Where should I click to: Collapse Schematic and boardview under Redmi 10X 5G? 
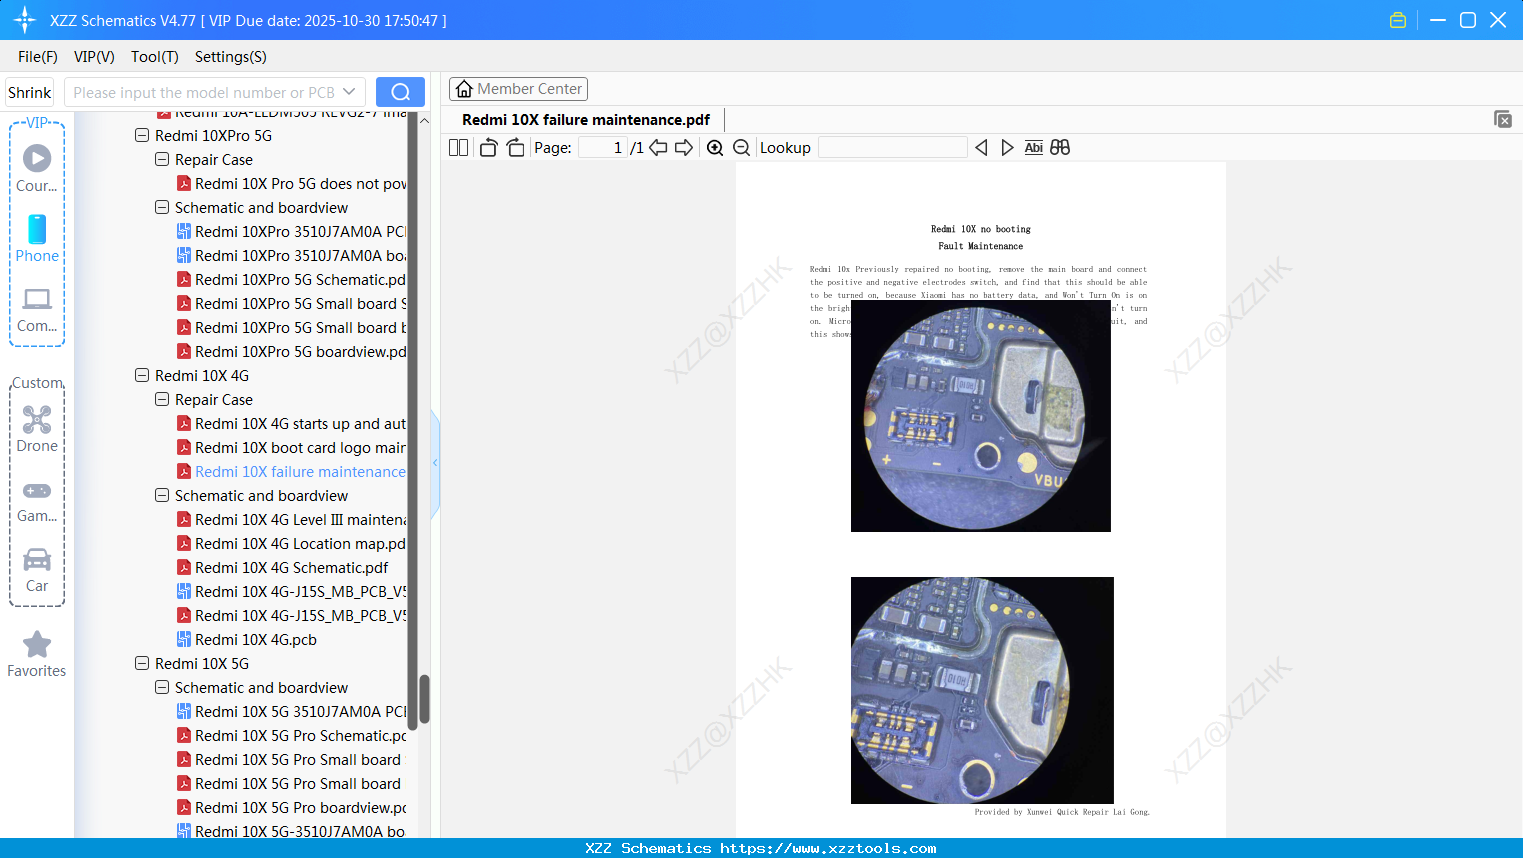162,687
